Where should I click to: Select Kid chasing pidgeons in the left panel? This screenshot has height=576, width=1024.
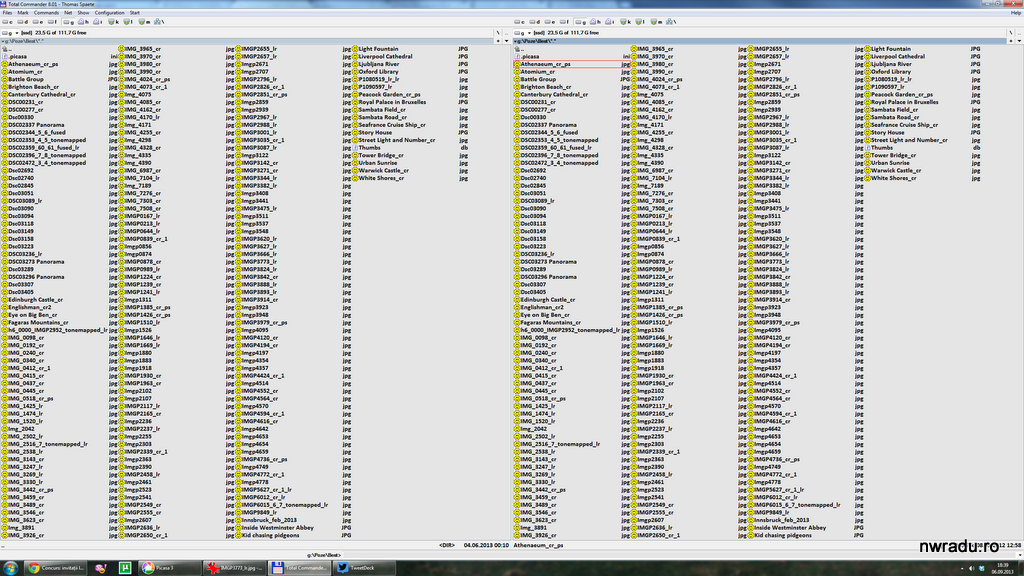270,536
